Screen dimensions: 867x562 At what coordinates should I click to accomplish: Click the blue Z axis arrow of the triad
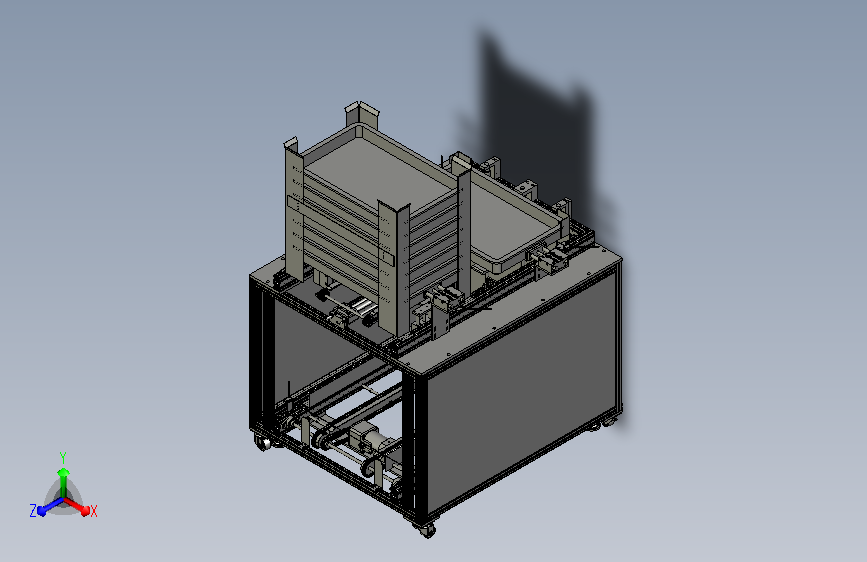click(x=51, y=506)
